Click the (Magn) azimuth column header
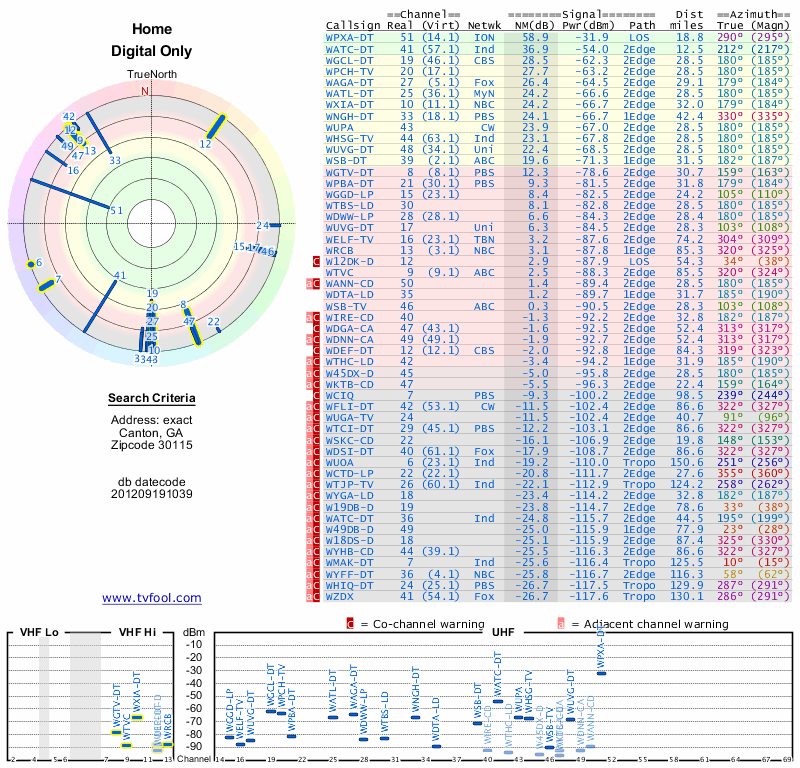Image resolution: width=800 pixels, height=768 pixels. point(770,26)
